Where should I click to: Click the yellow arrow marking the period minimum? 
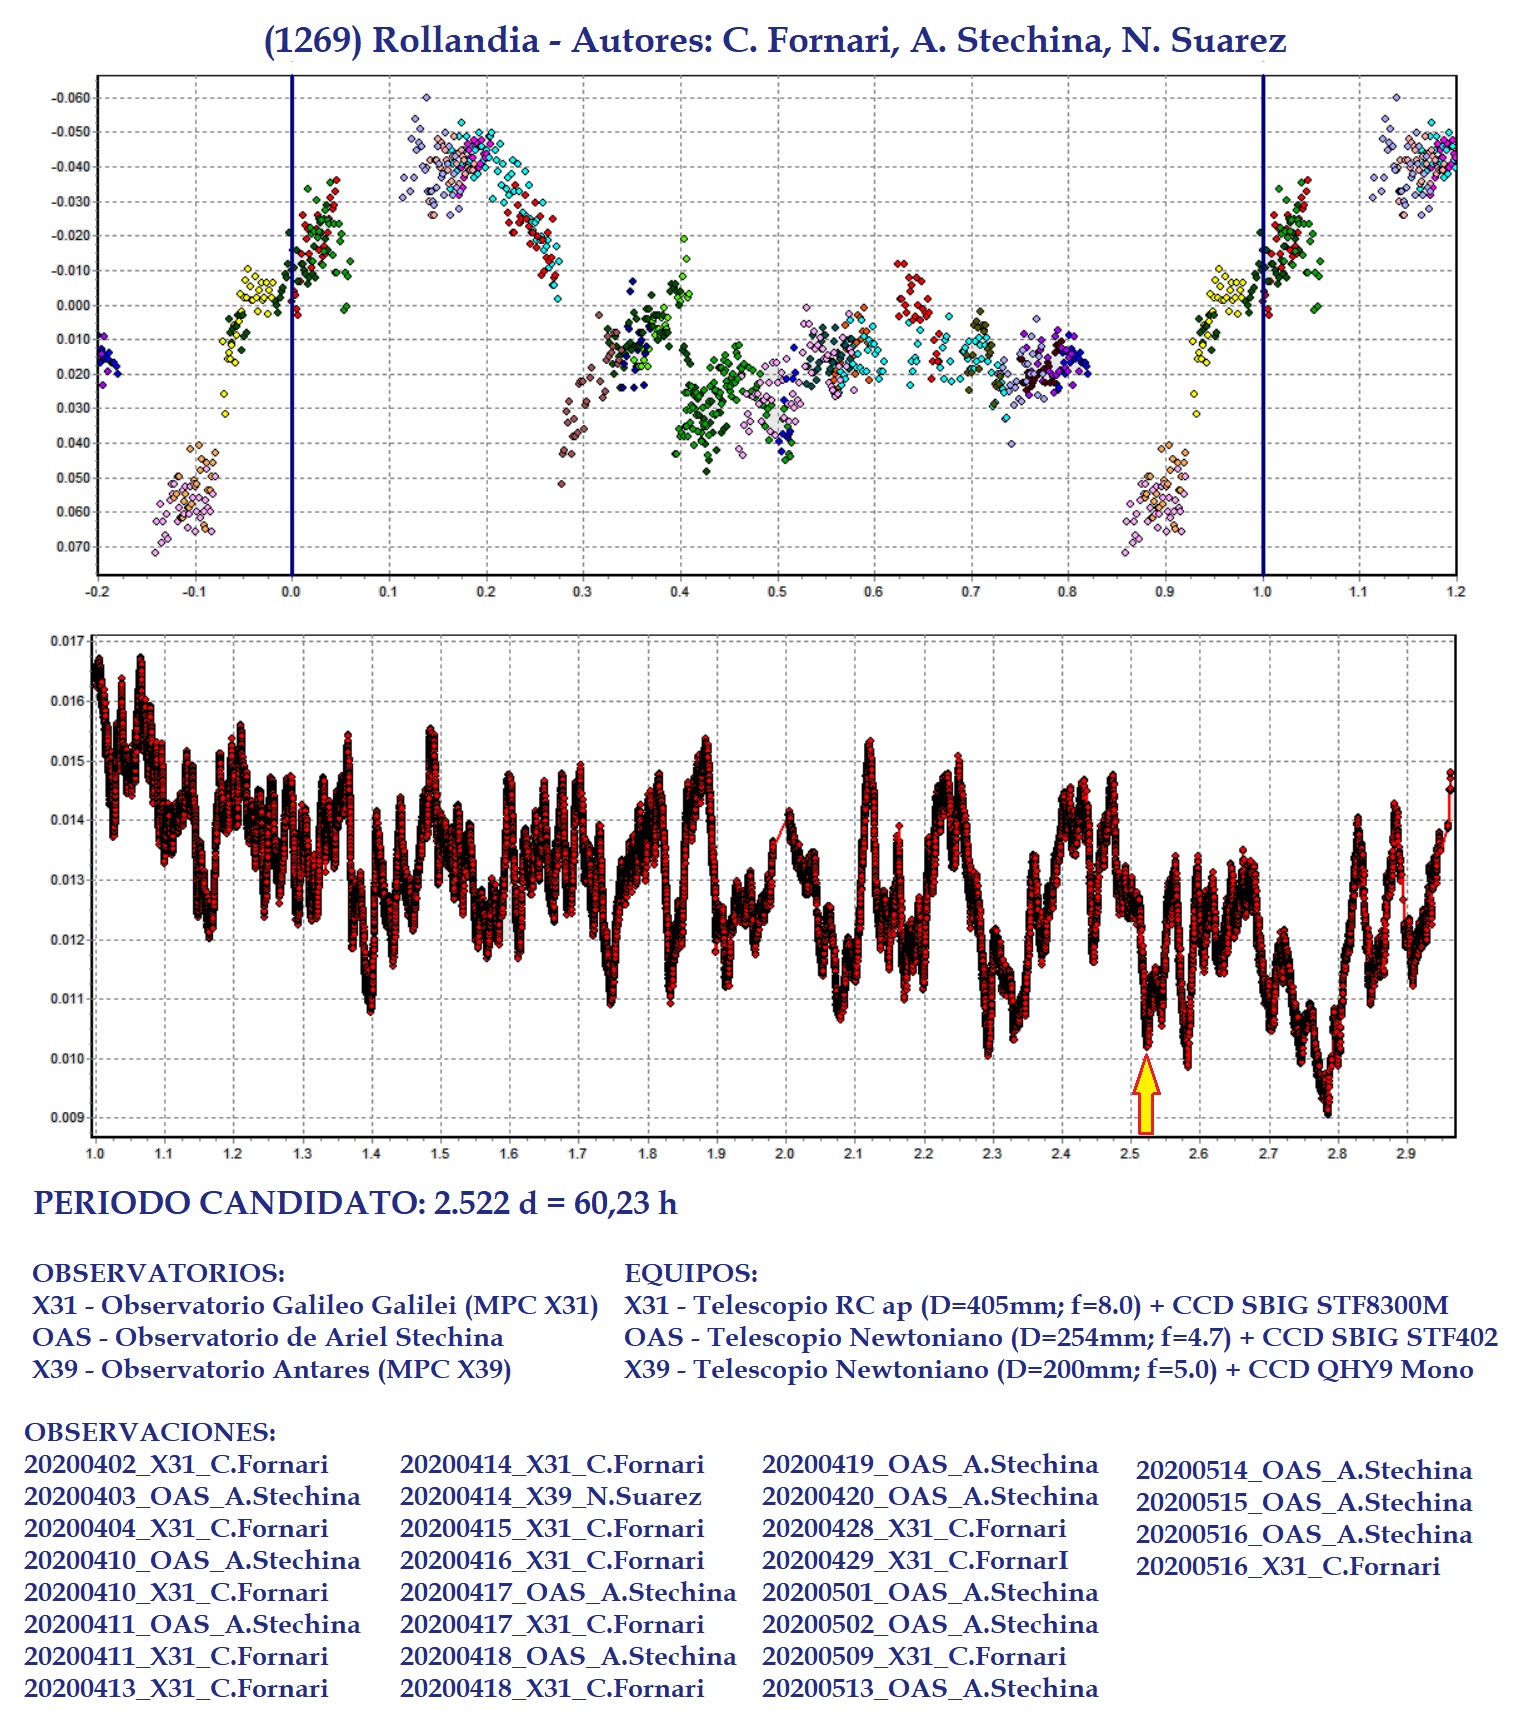click(x=1146, y=1096)
